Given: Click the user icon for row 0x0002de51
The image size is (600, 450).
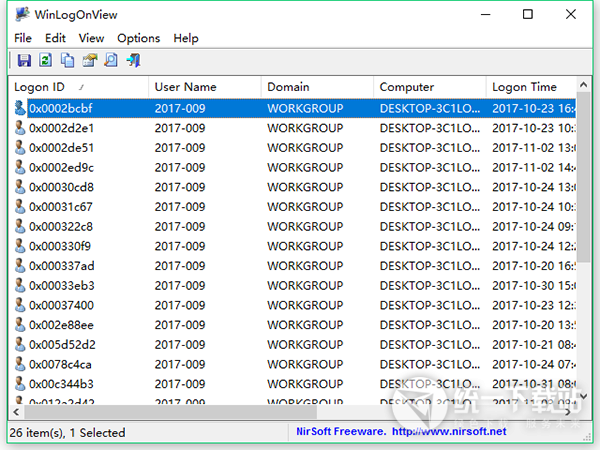Looking at the screenshot, I should point(20,148).
